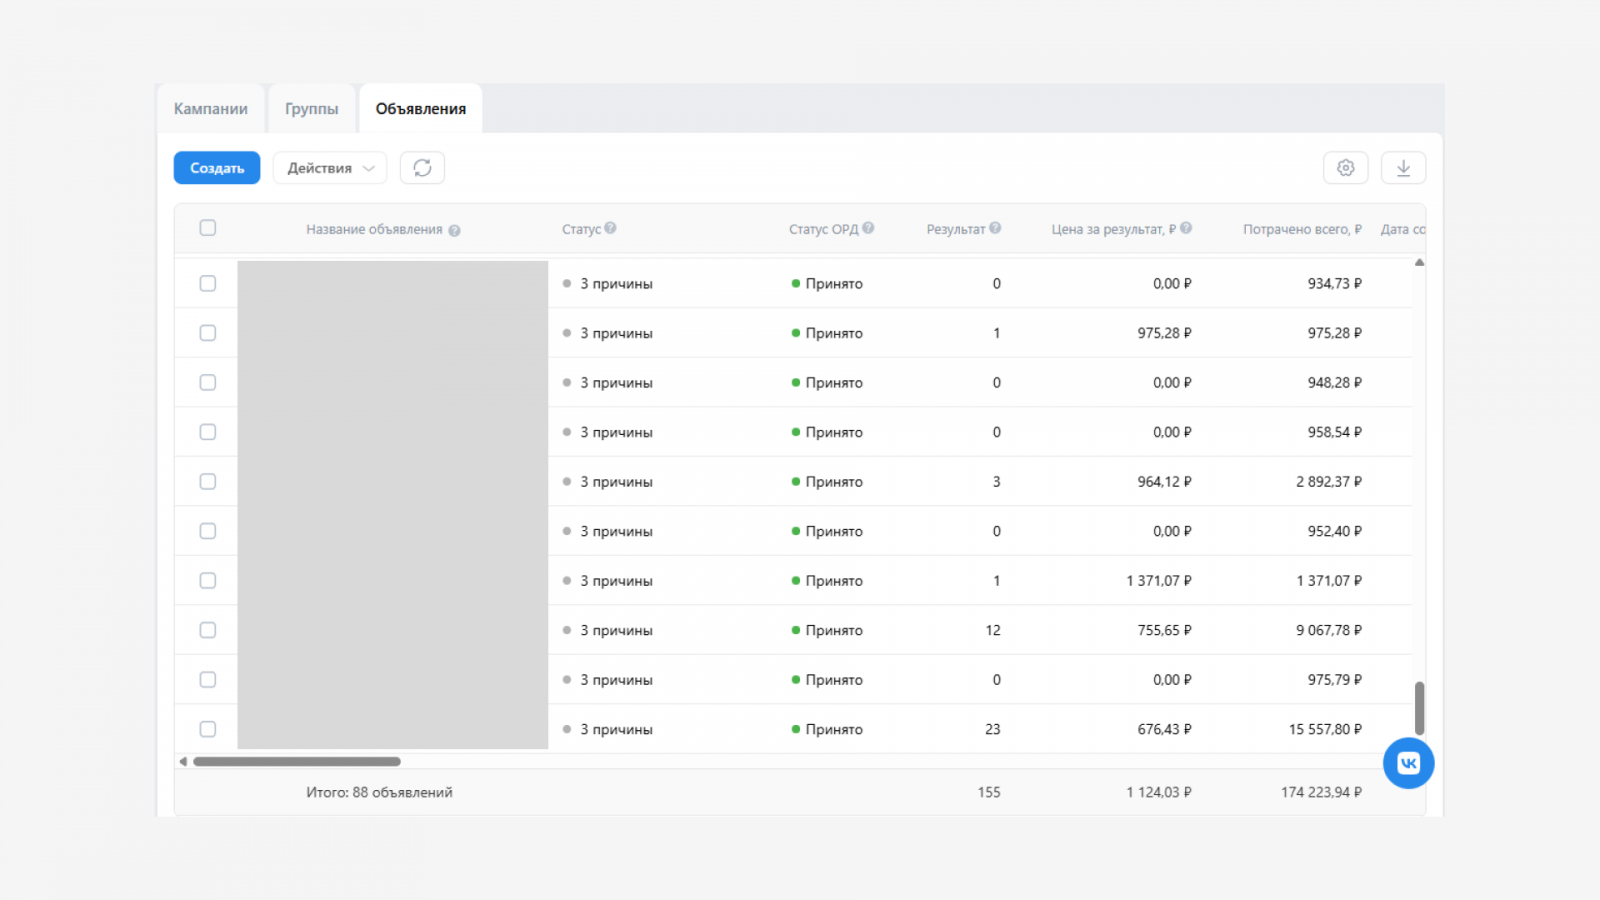1600x900 pixels.
Task: Click price cell 755,65 ₽
Action: click(1164, 630)
